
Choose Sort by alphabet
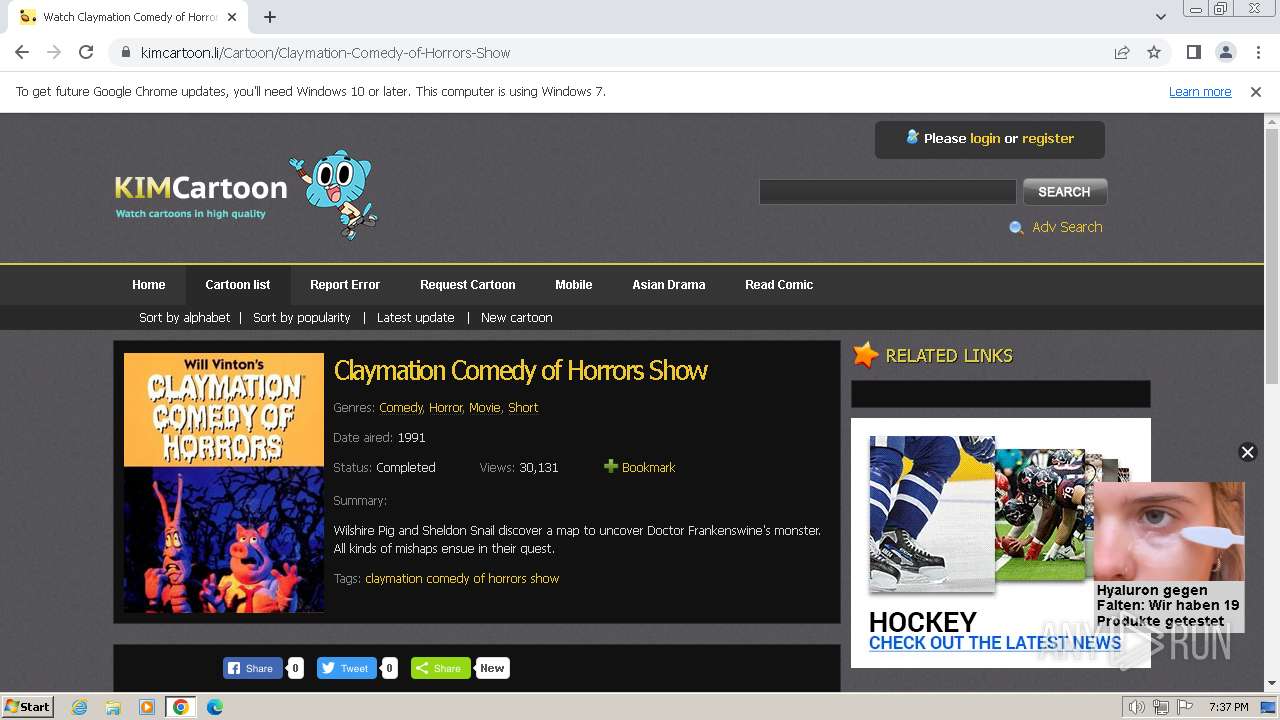(185, 317)
